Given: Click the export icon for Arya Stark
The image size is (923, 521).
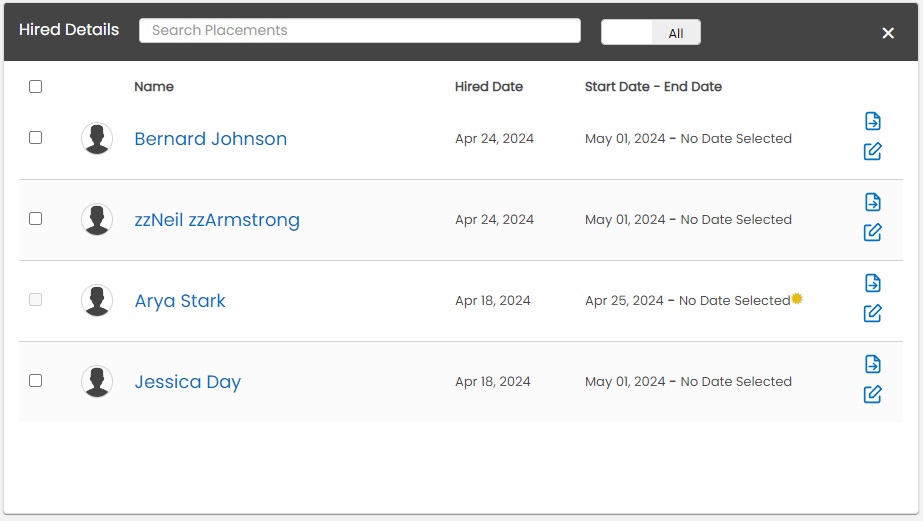Looking at the screenshot, I should [872, 283].
